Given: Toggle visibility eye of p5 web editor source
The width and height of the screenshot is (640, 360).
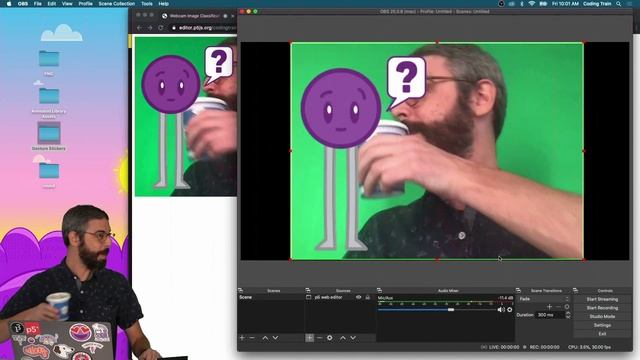Looking at the screenshot, I should point(358,298).
